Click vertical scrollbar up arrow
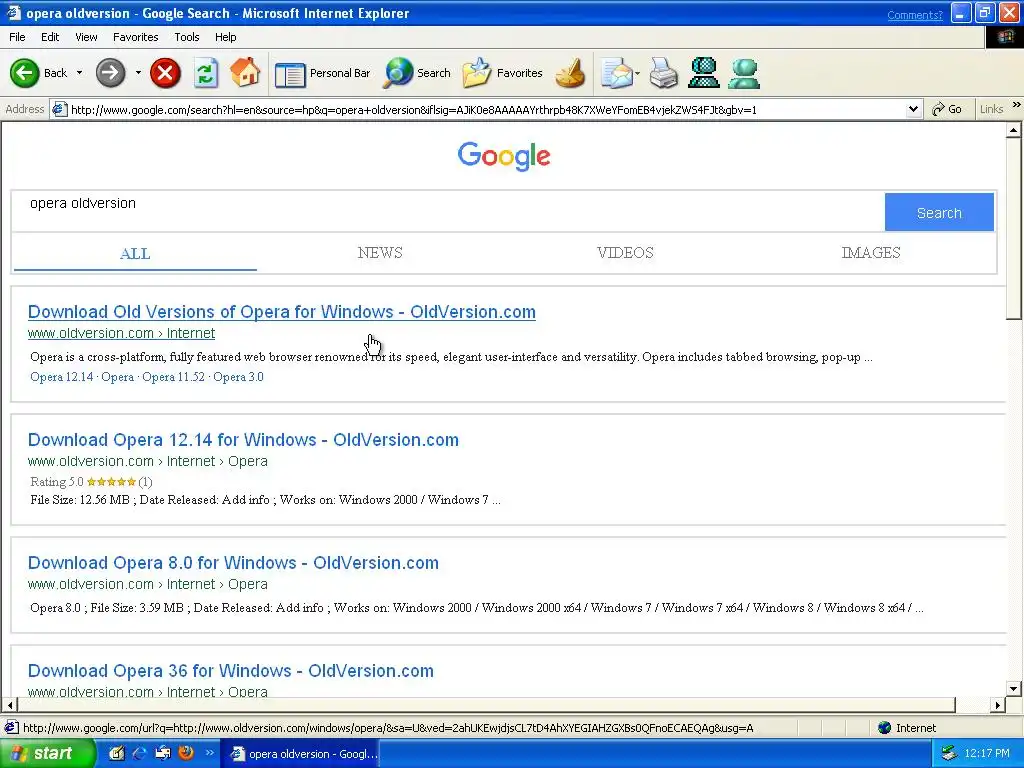Screen dimensions: 1024x768 1013,131
